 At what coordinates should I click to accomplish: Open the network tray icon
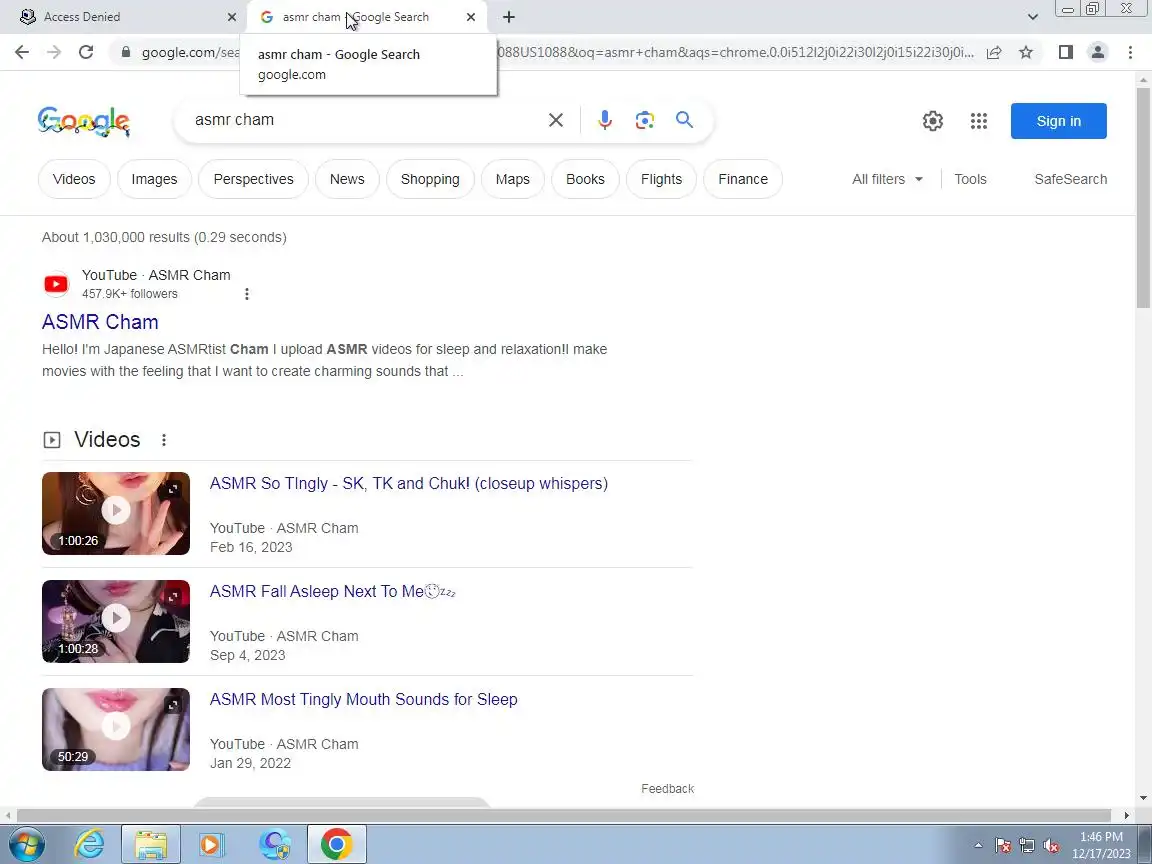[1027, 846]
